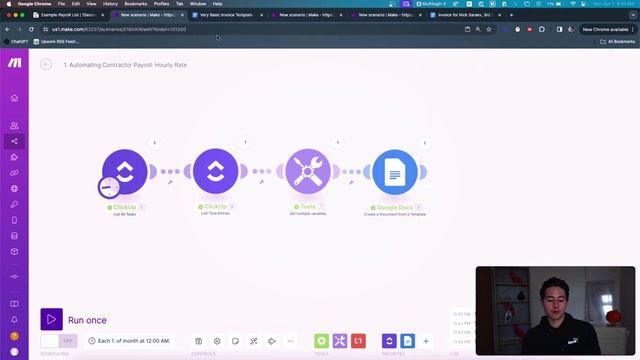The width and height of the screenshot is (640, 360).
Task: Open the Upwork RSS Feed bookmark
Action: click(x=56, y=42)
